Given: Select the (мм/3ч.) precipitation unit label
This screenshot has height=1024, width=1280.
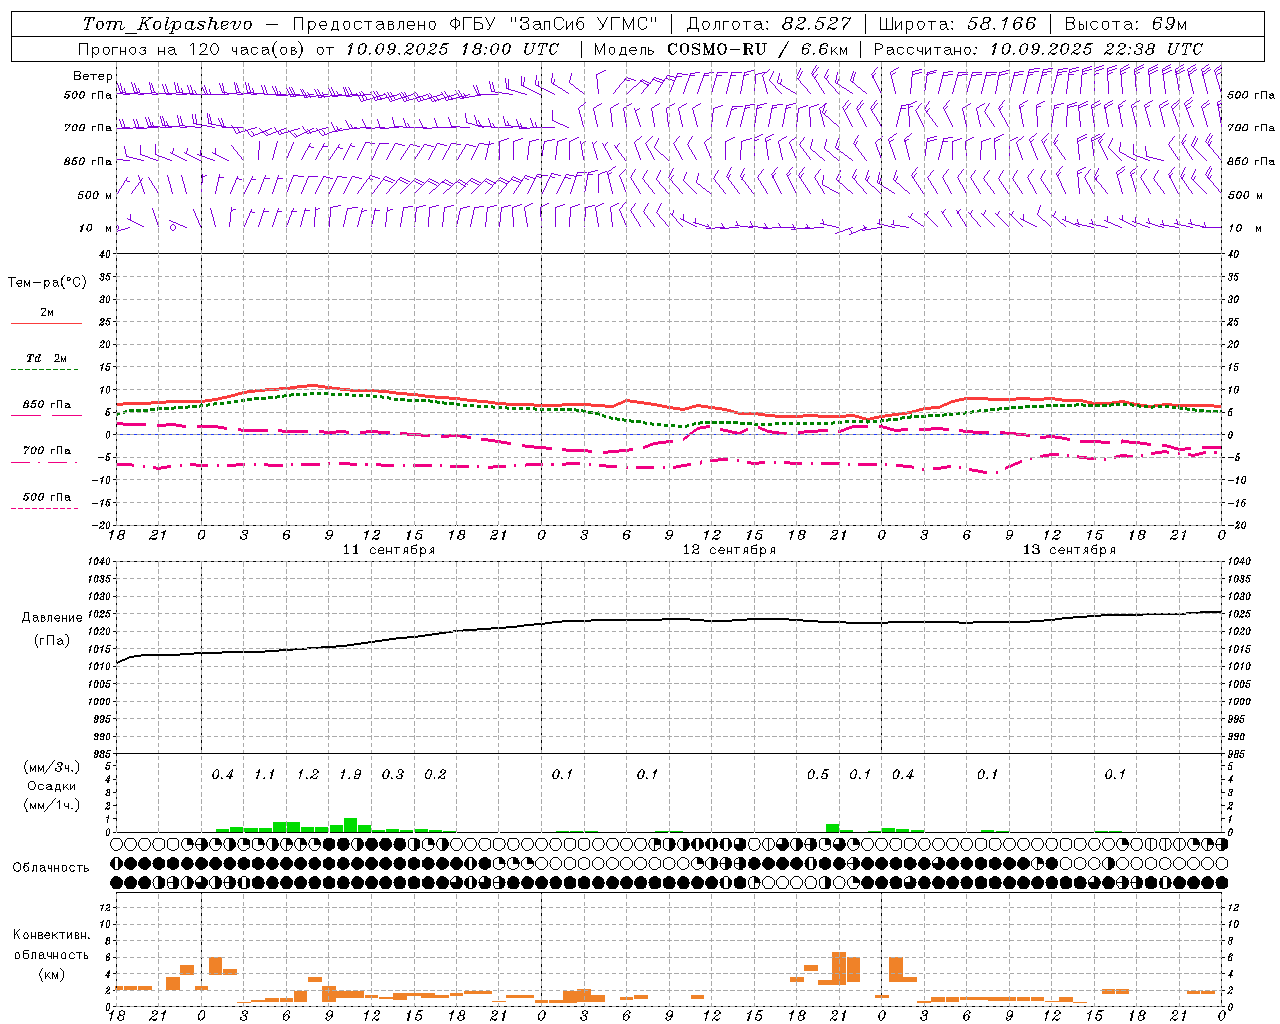Looking at the screenshot, I should (51, 767).
